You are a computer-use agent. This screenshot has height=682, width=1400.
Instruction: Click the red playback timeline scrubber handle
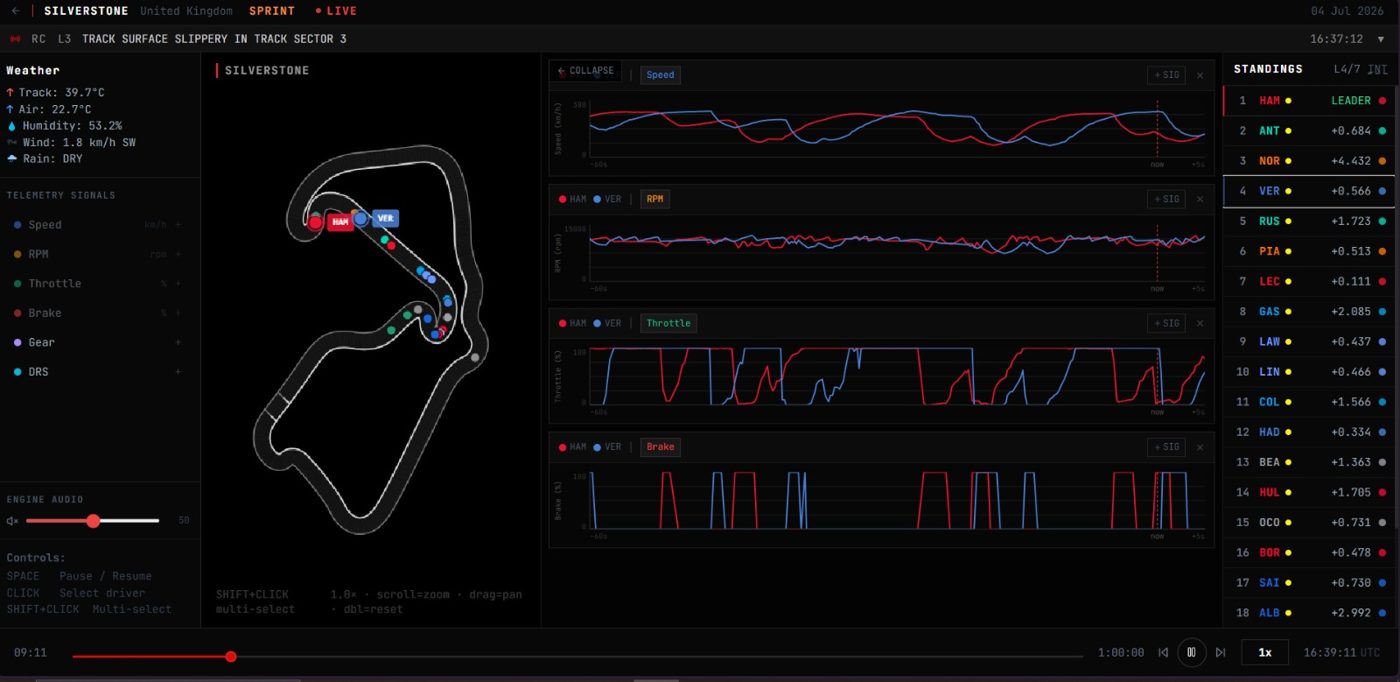coord(231,657)
